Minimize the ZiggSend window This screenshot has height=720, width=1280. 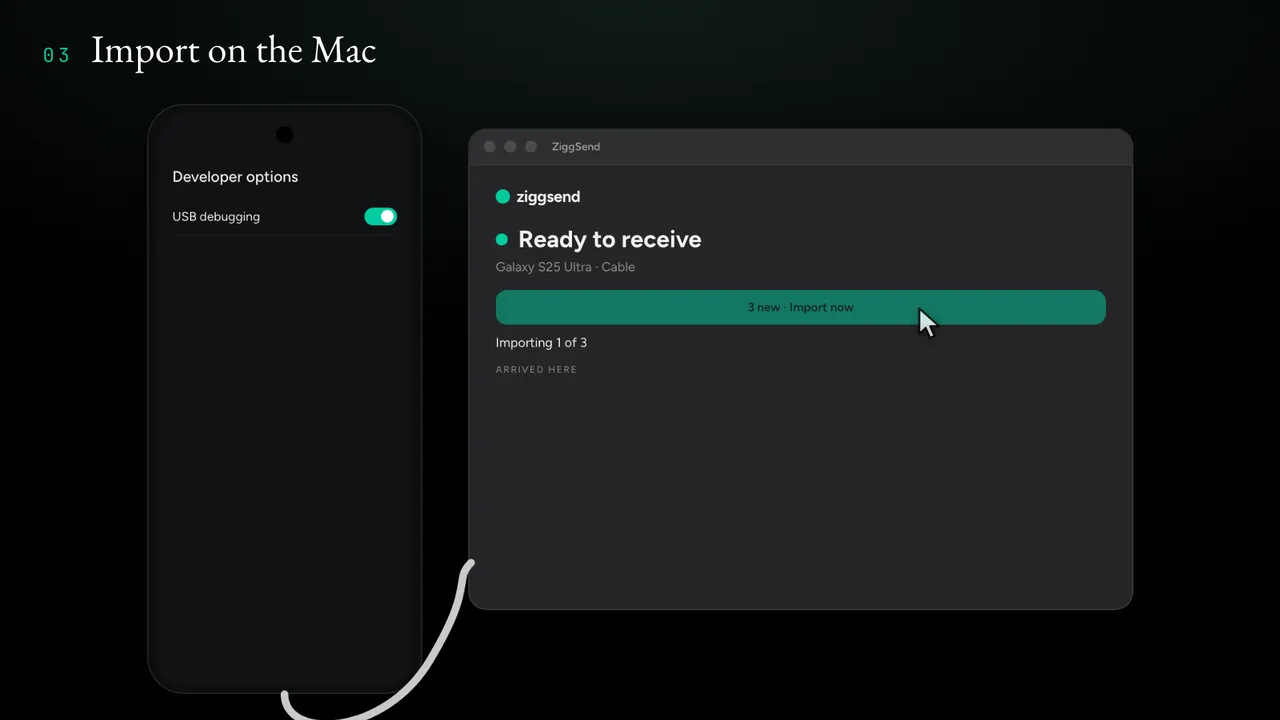tap(510, 147)
